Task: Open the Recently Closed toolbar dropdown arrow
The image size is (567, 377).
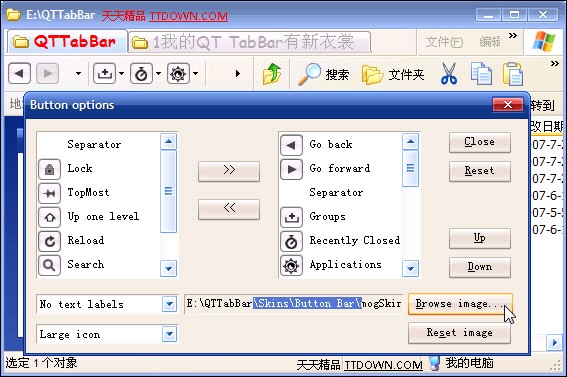Action: coord(158,74)
